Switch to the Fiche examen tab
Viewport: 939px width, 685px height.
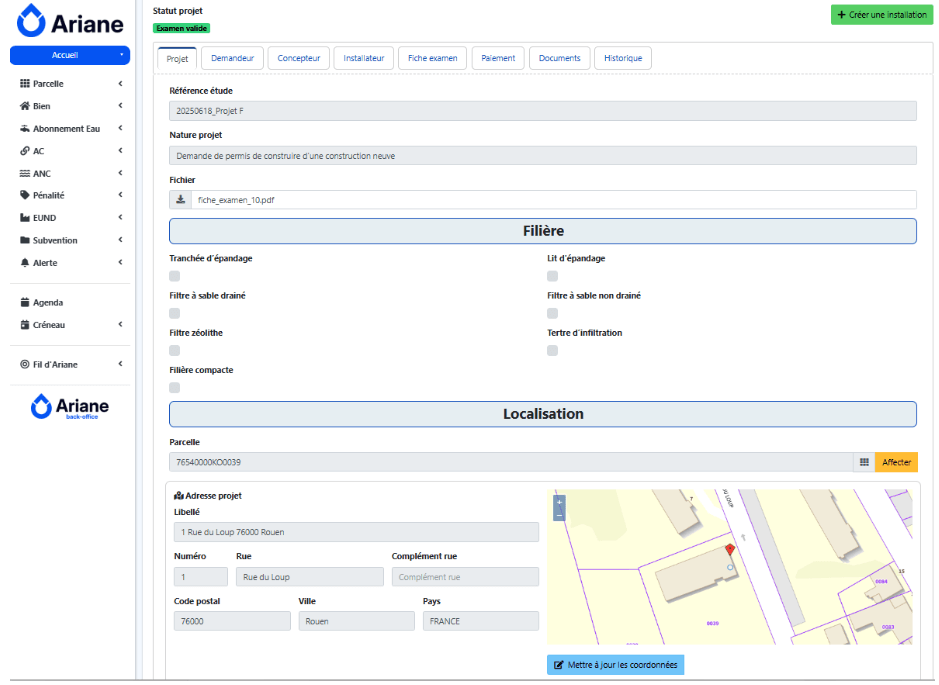[432, 58]
